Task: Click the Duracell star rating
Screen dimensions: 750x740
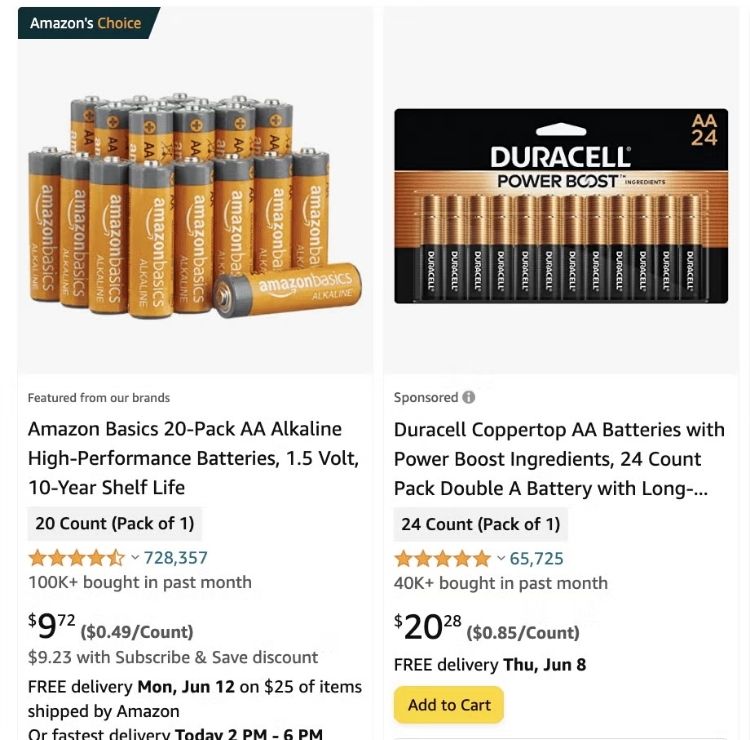Action: [x=442, y=558]
